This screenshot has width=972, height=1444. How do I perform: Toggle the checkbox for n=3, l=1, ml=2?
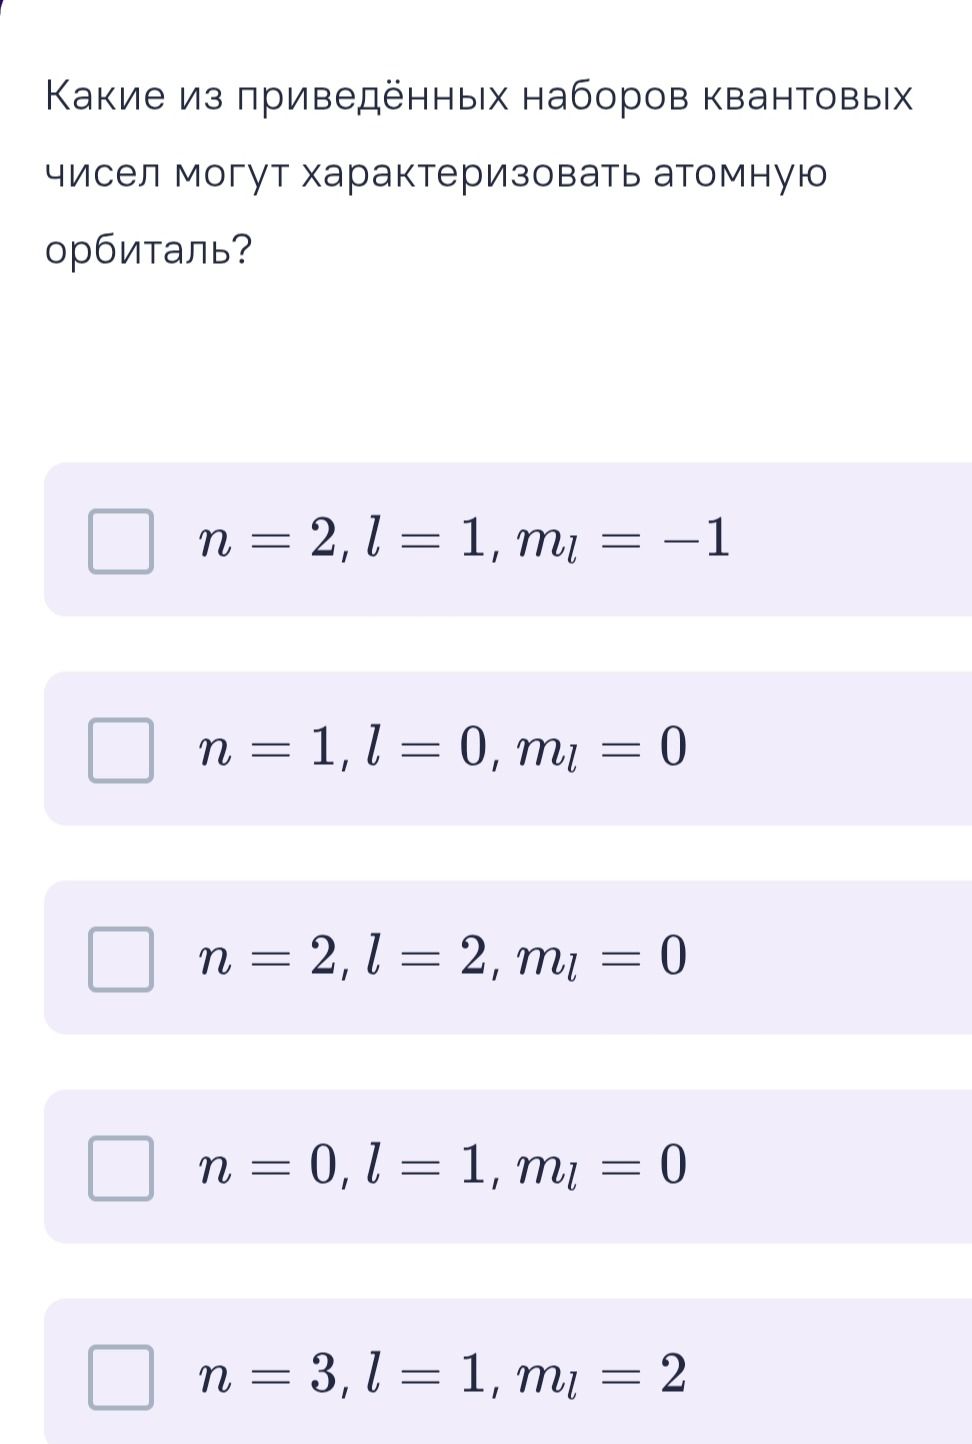121,1377
